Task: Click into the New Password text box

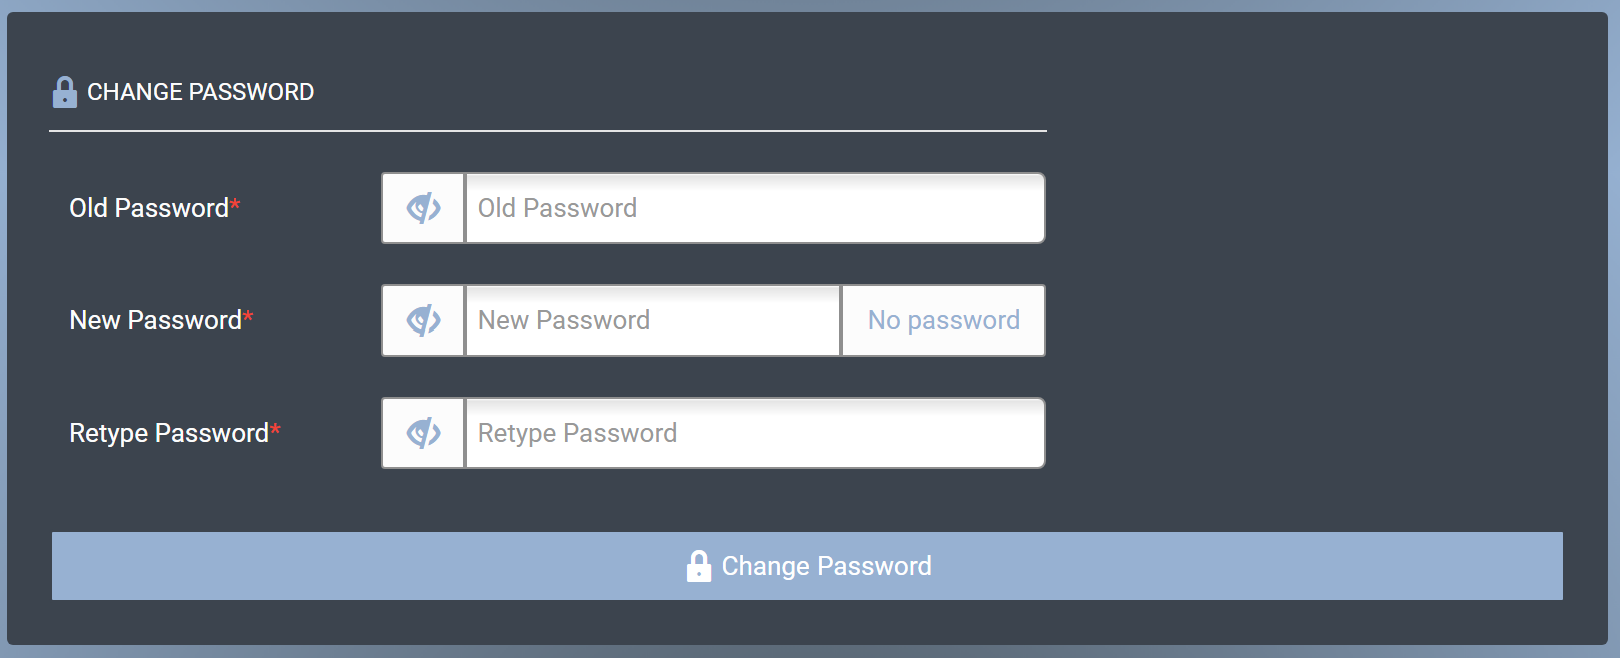Action: click(652, 320)
